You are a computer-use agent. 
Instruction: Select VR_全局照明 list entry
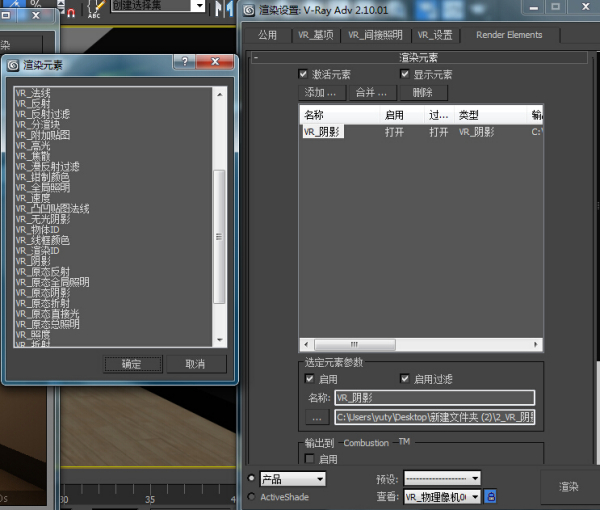(42, 188)
